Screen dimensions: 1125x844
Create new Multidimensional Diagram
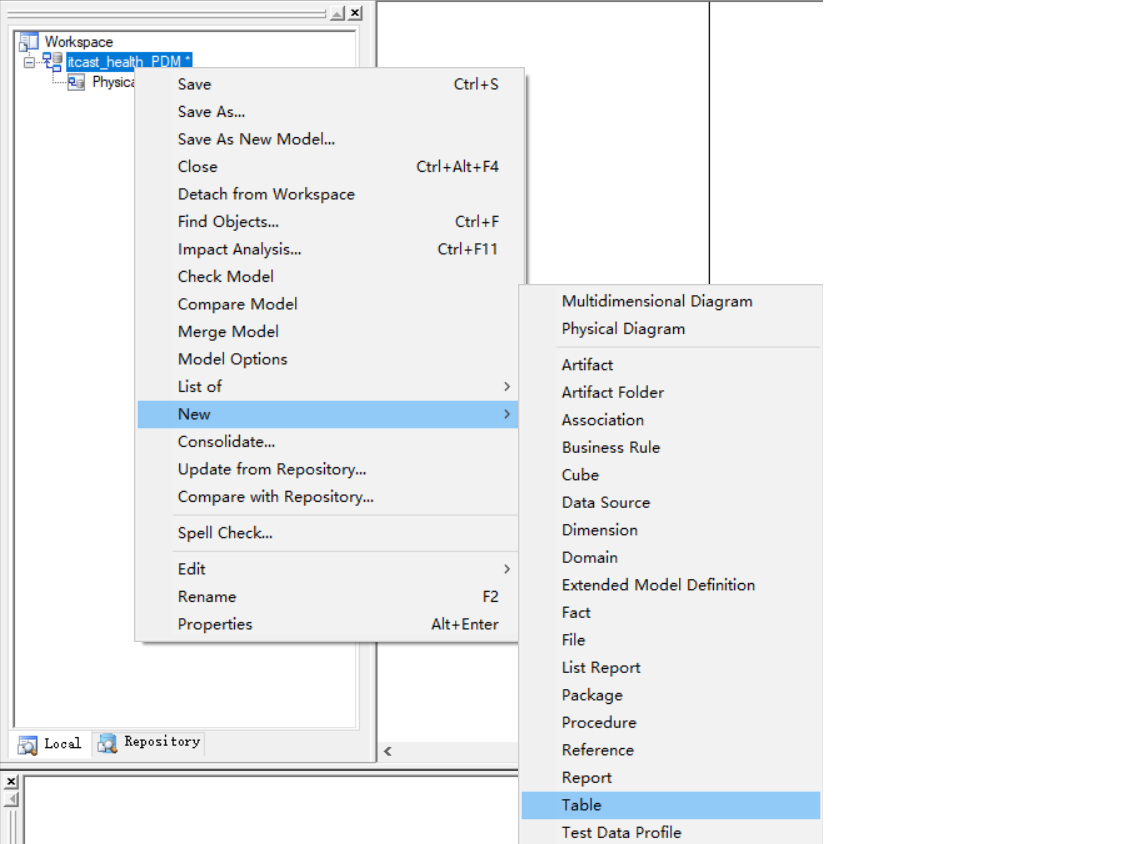click(x=671, y=301)
